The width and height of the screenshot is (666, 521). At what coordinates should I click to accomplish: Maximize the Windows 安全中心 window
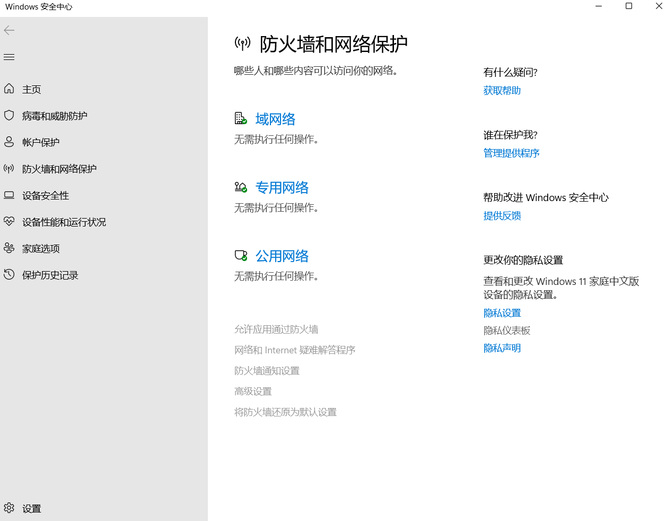pos(629,6)
